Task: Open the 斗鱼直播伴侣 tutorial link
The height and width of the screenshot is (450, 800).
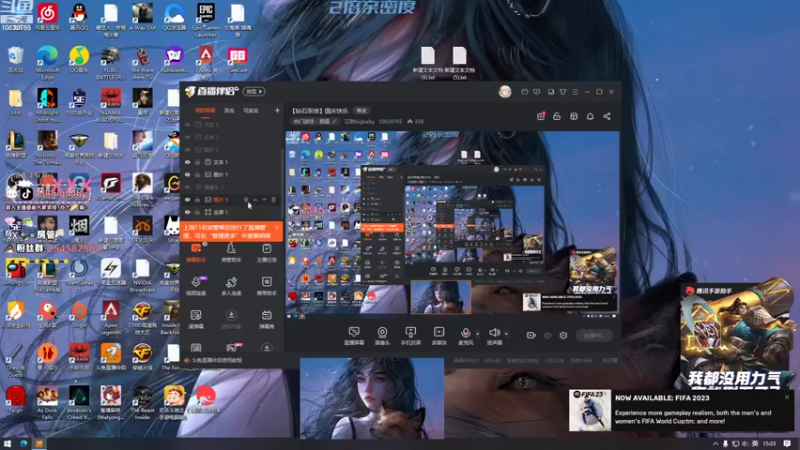Action: 216,360
